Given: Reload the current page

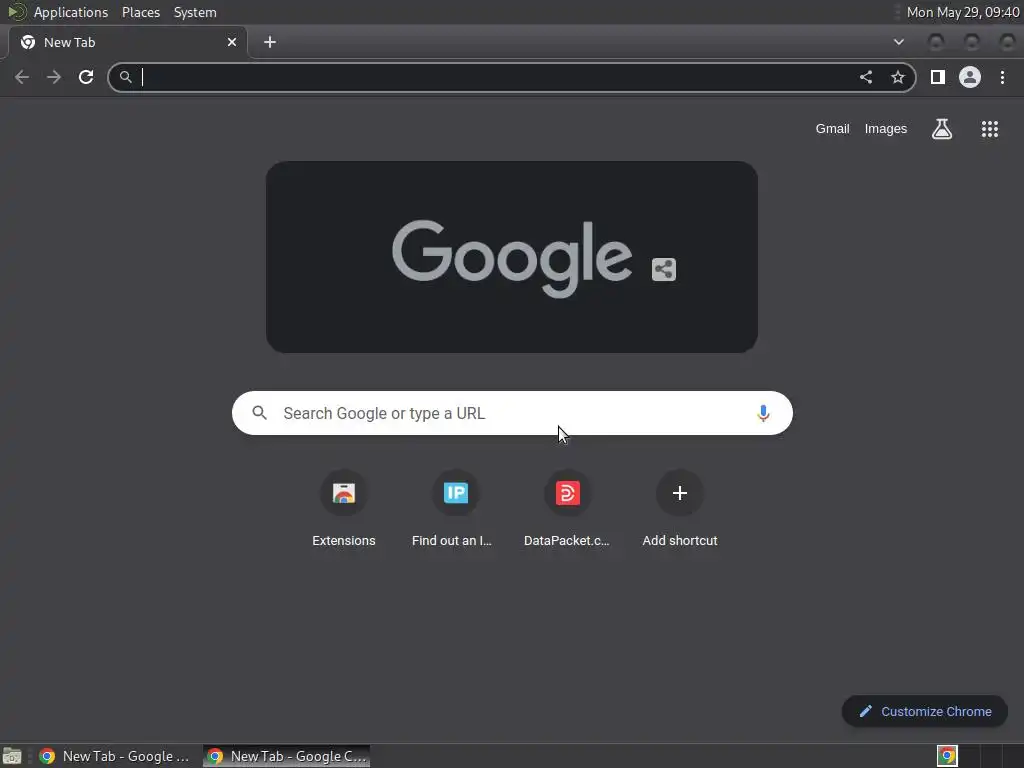Looking at the screenshot, I should 86,77.
